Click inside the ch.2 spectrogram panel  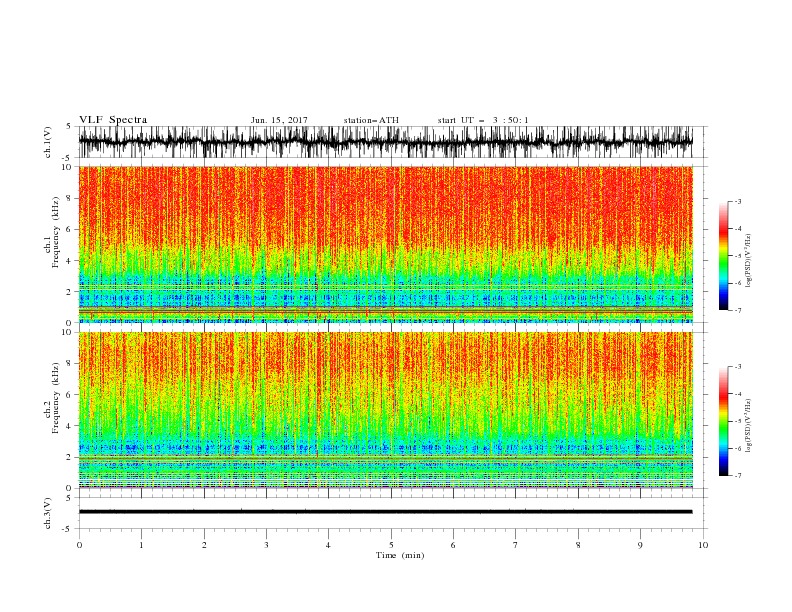[385, 410]
